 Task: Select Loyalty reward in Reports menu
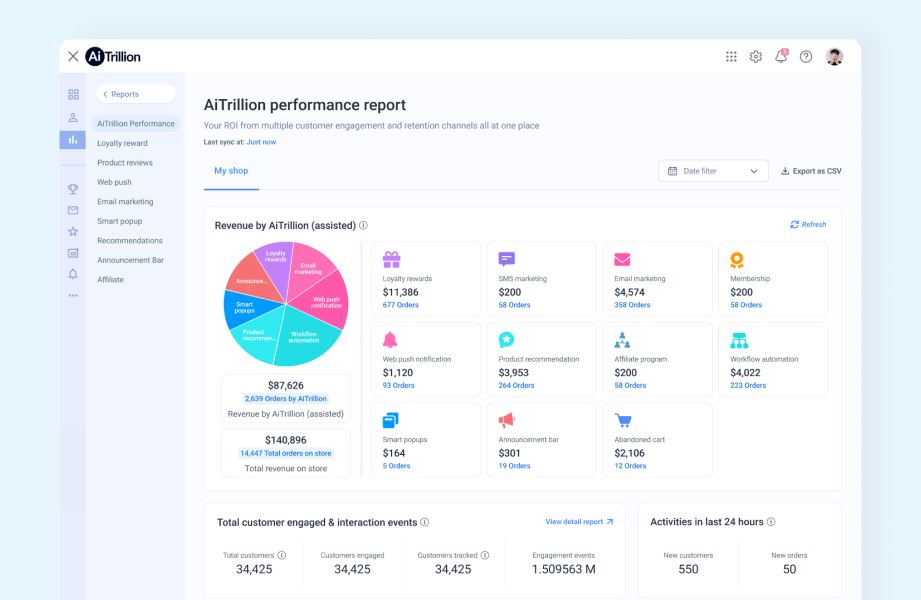click(122, 143)
